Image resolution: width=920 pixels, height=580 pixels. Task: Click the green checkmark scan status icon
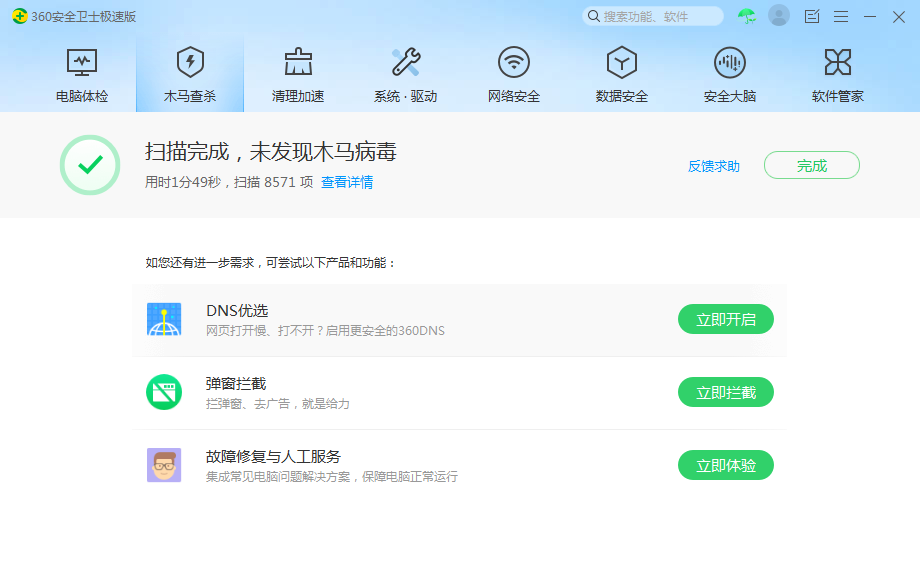[x=90, y=165]
